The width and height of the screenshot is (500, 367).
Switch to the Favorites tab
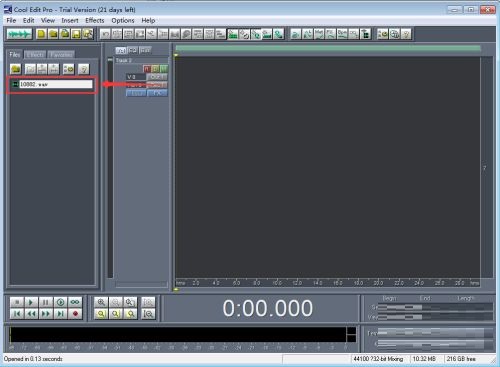click(61, 55)
